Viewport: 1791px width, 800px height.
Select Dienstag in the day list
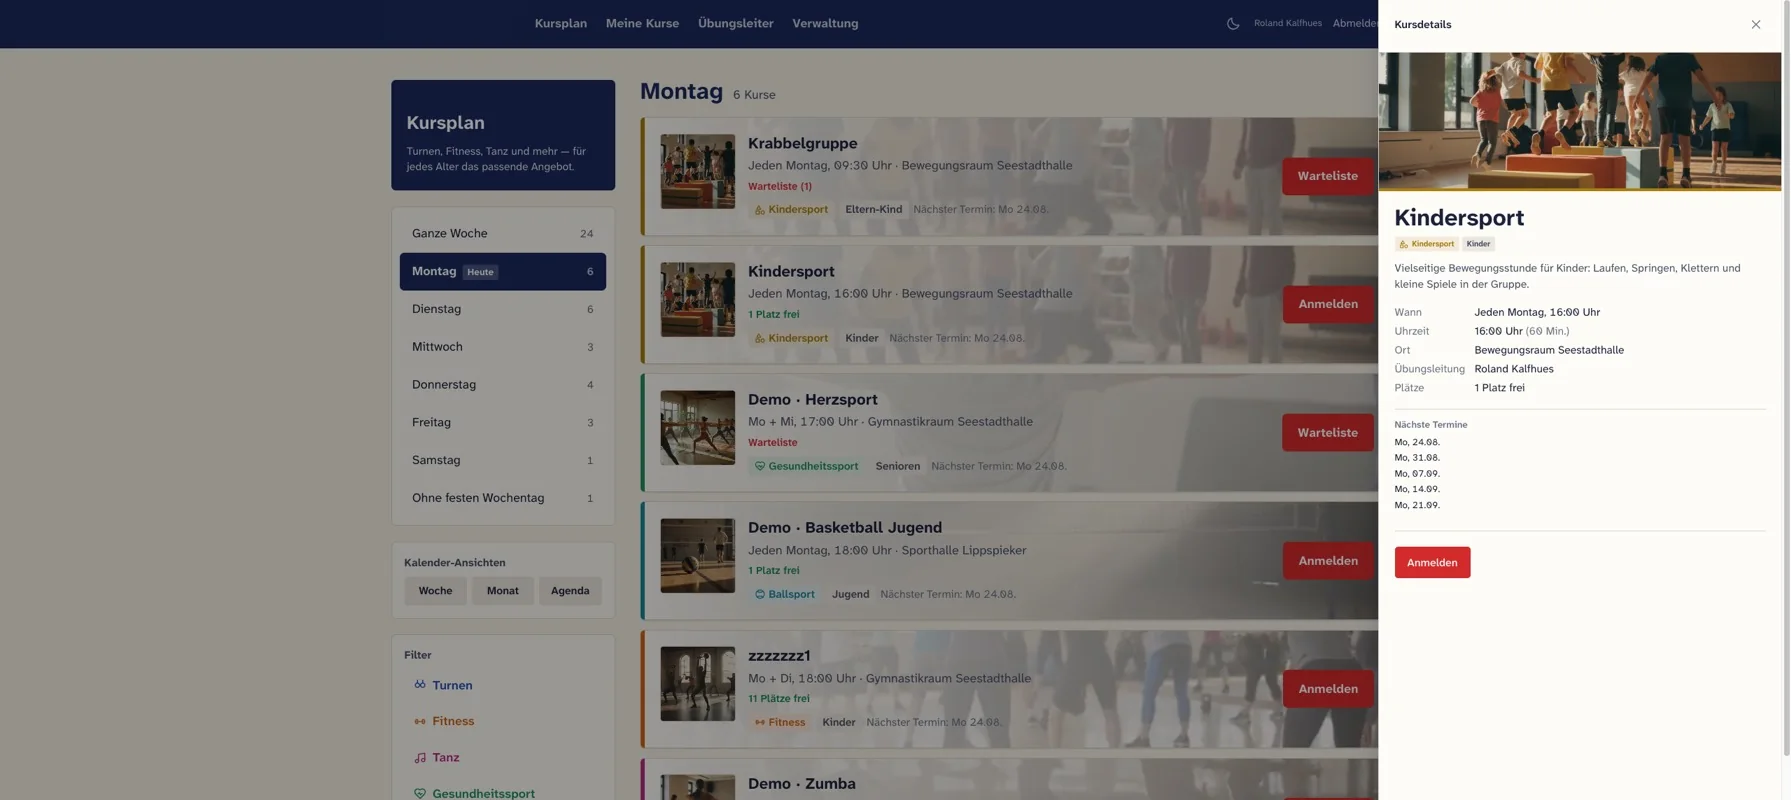[x=503, y=309]
